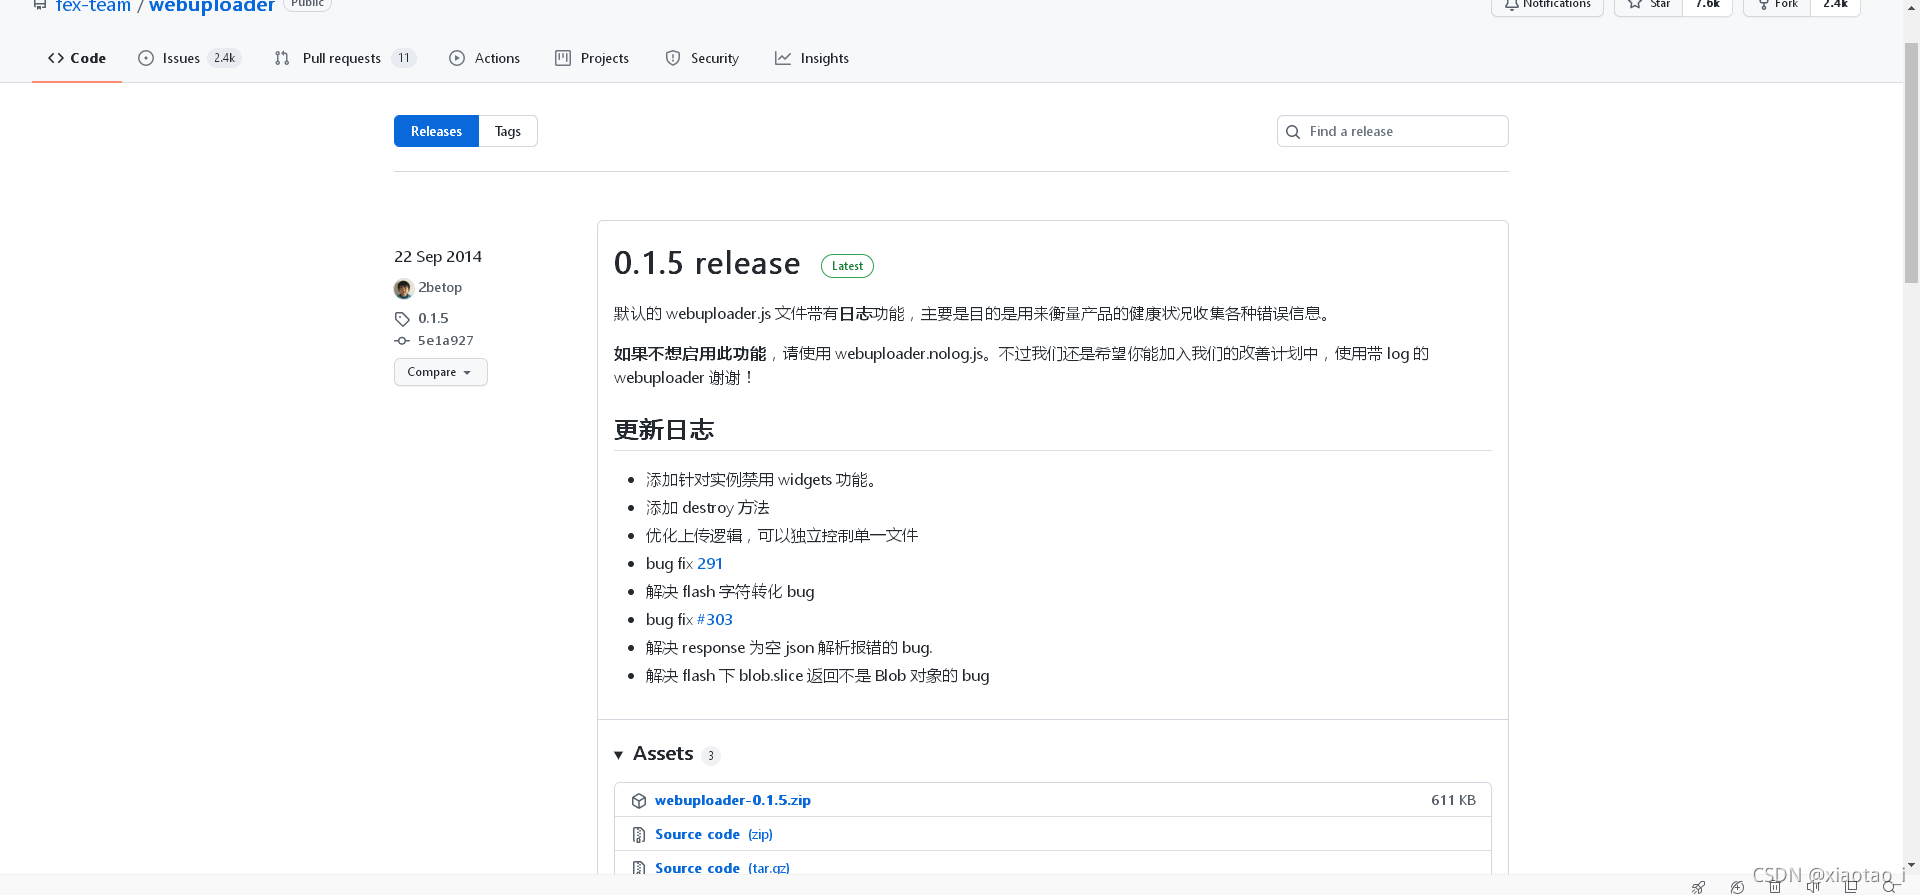Open the Compare dropdown
1920x895 pixels.
440,372
